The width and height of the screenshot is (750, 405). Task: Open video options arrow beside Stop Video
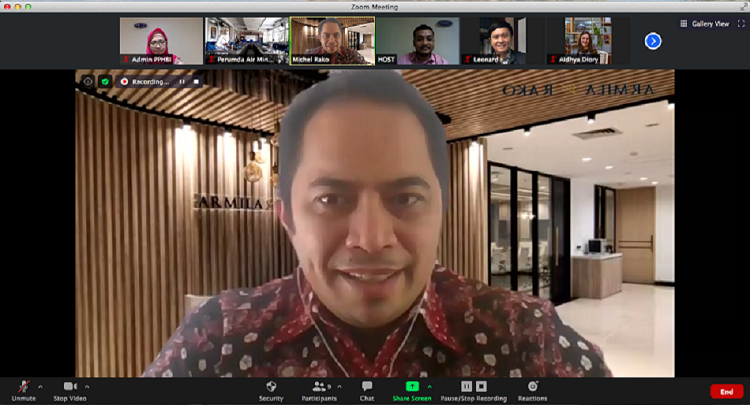pos(87,386)
